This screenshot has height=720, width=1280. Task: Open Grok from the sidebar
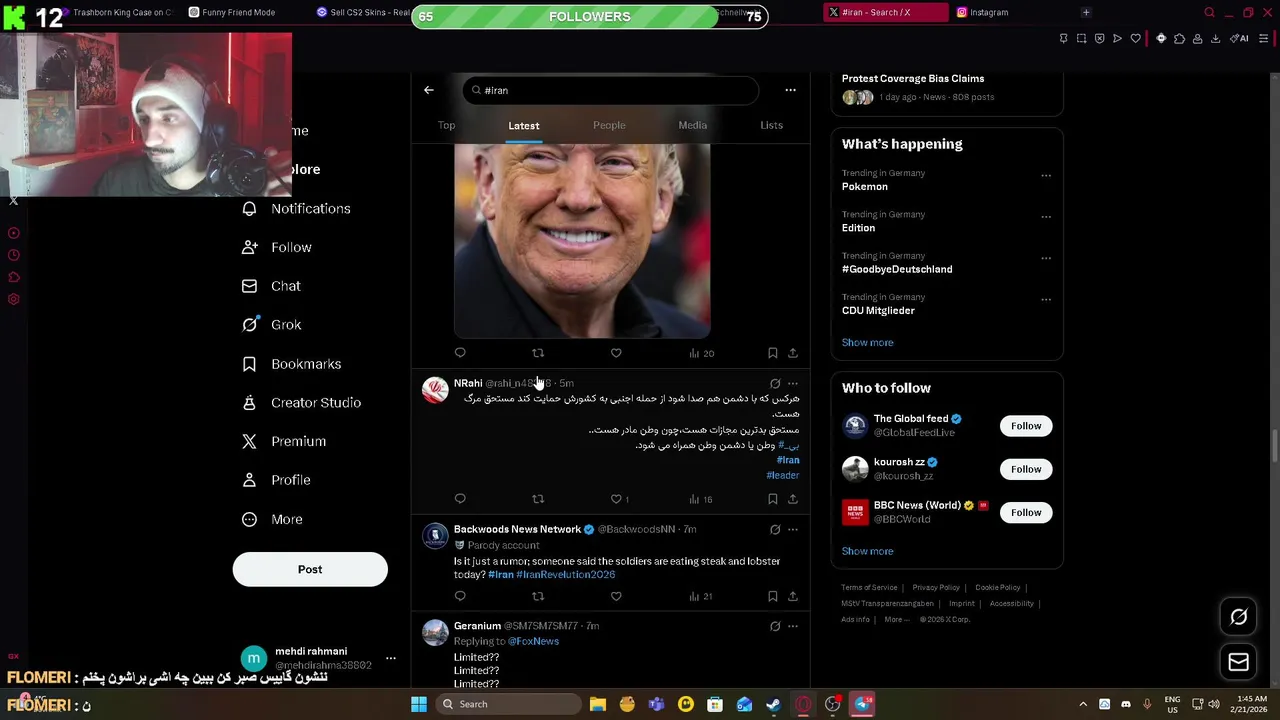pyautogui.click(x=272, y=324)
